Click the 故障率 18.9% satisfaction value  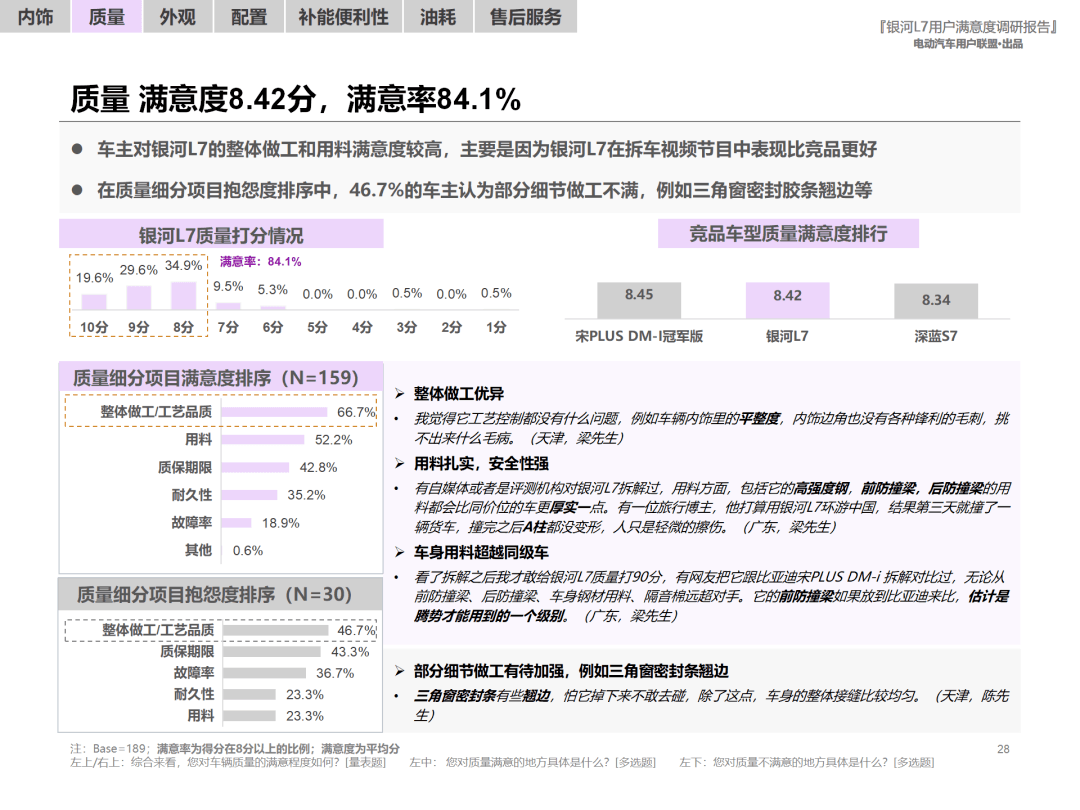pos(281,523)
